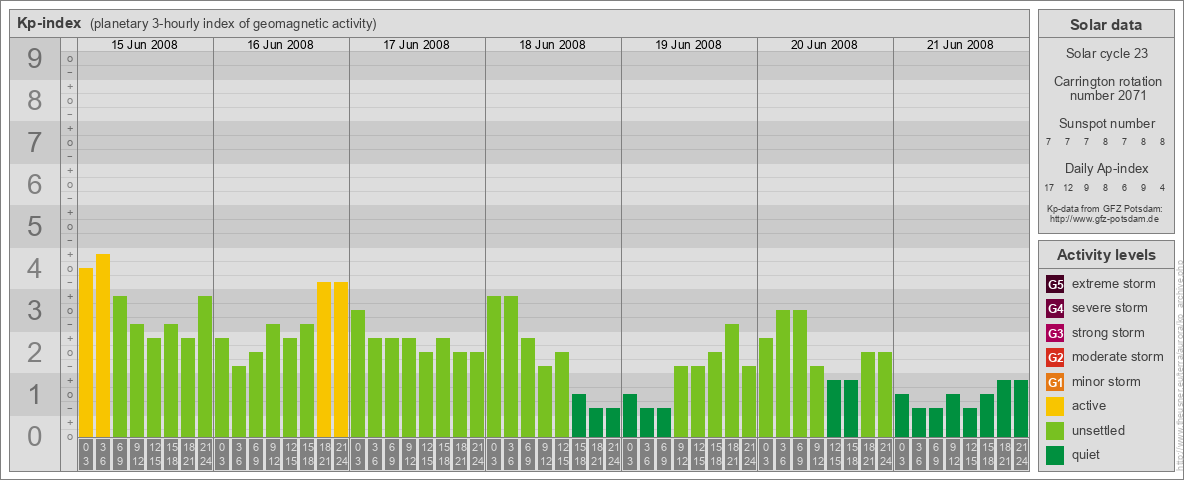This screenshot has width=1184, height=480.
Task: Select the light green 'unsettled' legend swatch
Action: tap(1055, 430)
